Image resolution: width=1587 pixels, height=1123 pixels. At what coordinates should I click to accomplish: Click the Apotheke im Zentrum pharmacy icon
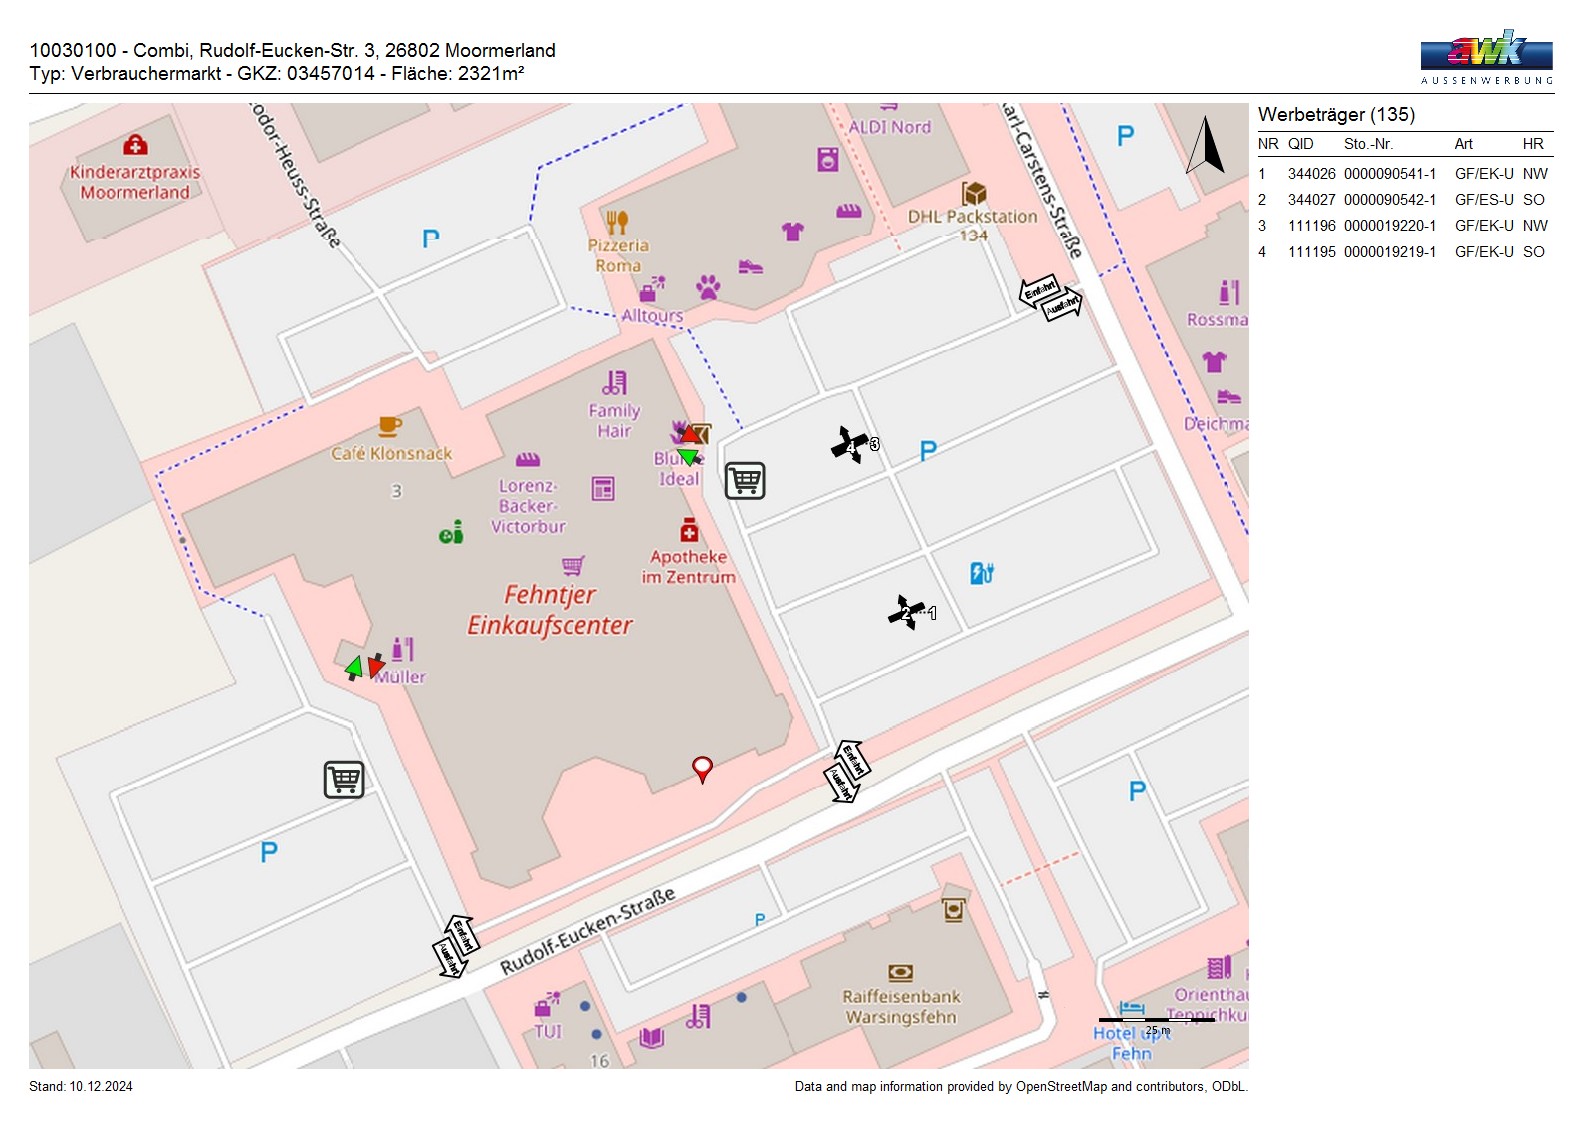click(689, 530)
